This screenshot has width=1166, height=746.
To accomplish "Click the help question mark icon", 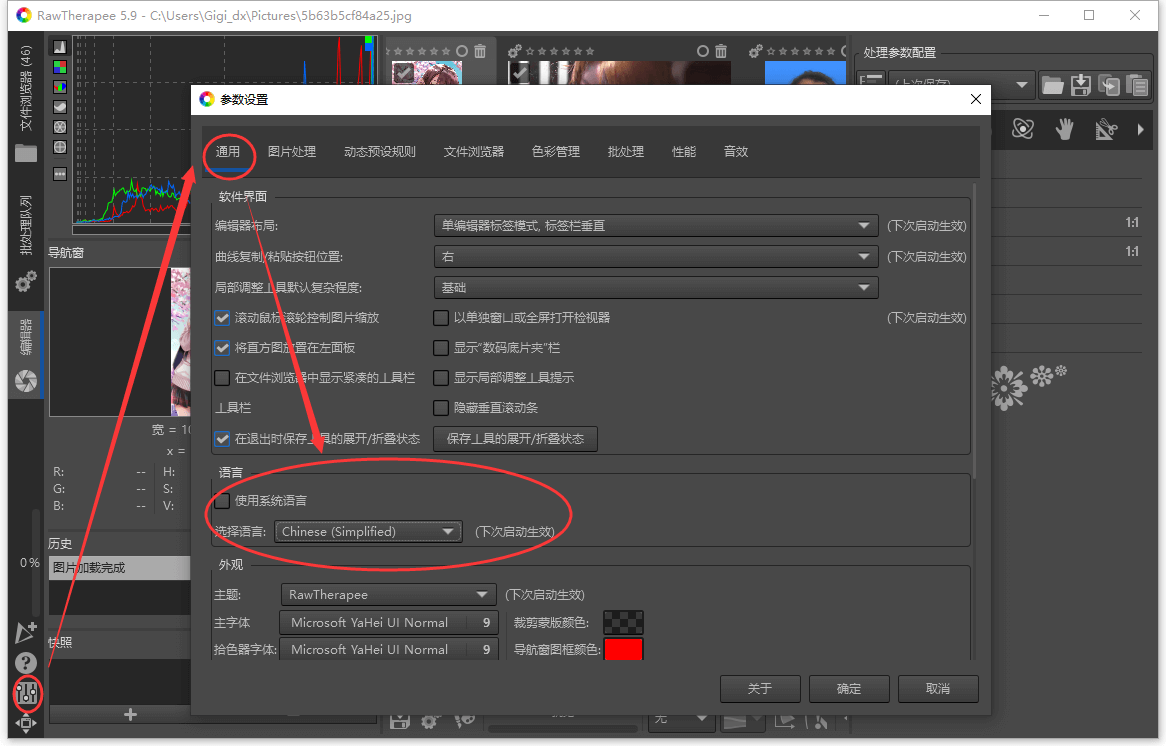I will coord(26,662).
